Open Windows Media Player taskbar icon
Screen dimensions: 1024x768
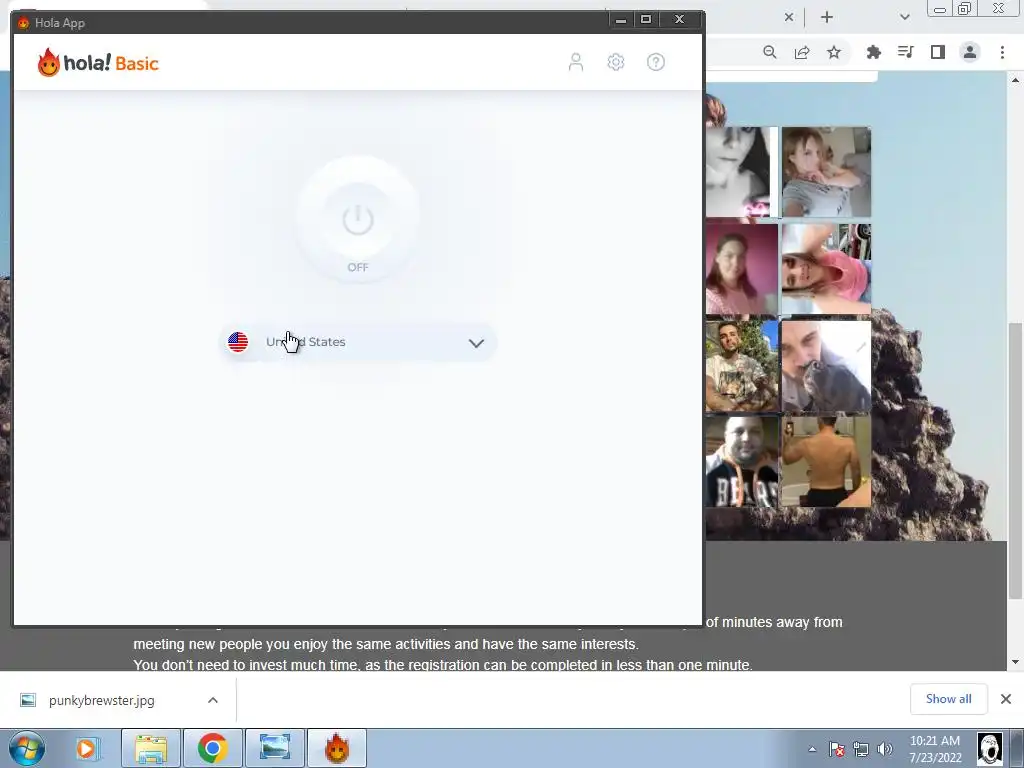point(86,748)
